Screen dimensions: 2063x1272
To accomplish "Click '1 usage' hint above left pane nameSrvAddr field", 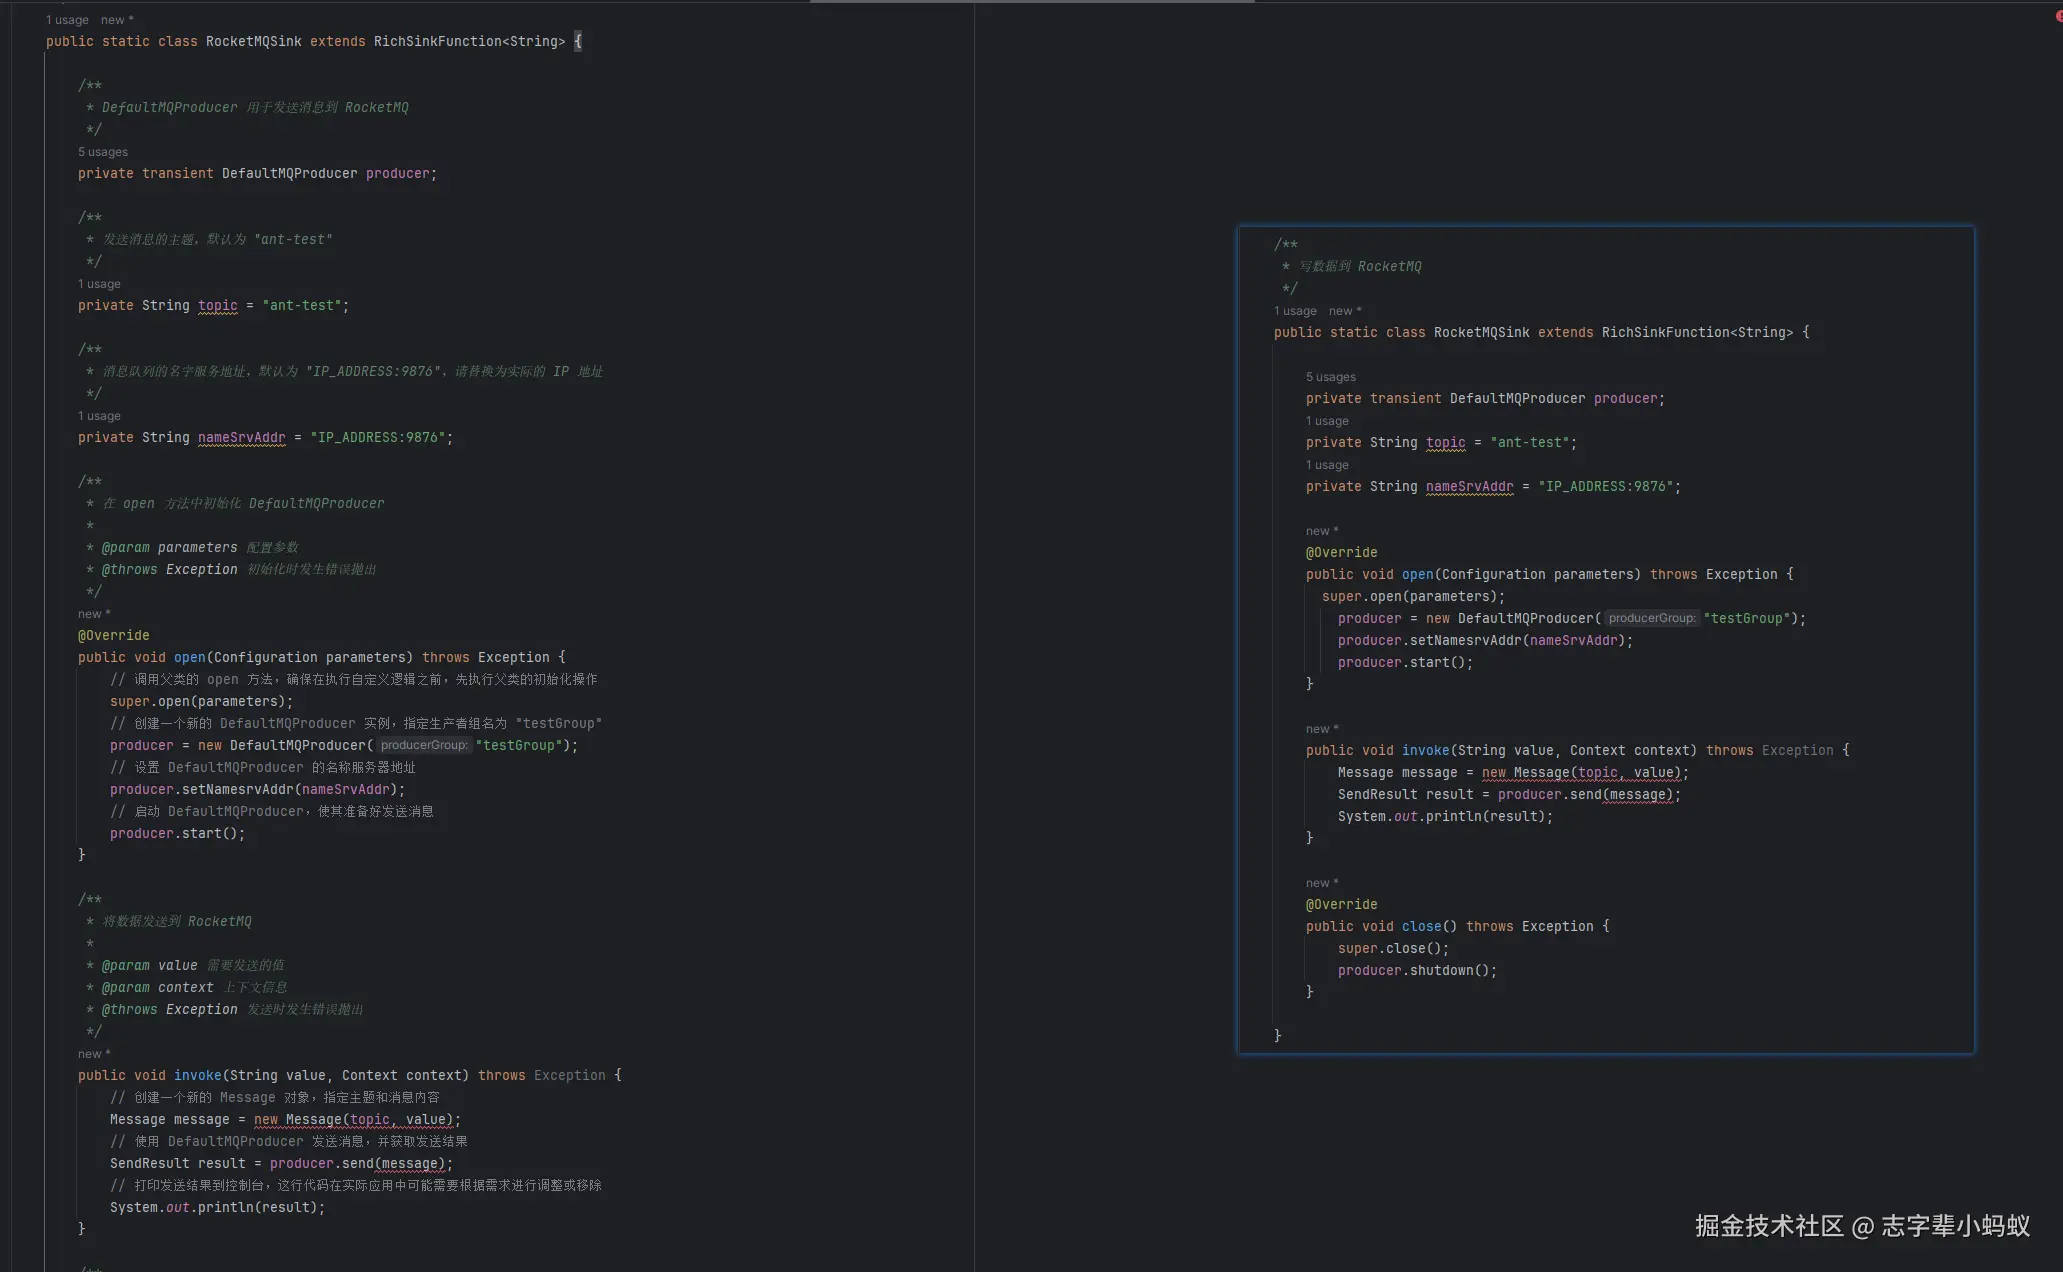I will (99, 416).
